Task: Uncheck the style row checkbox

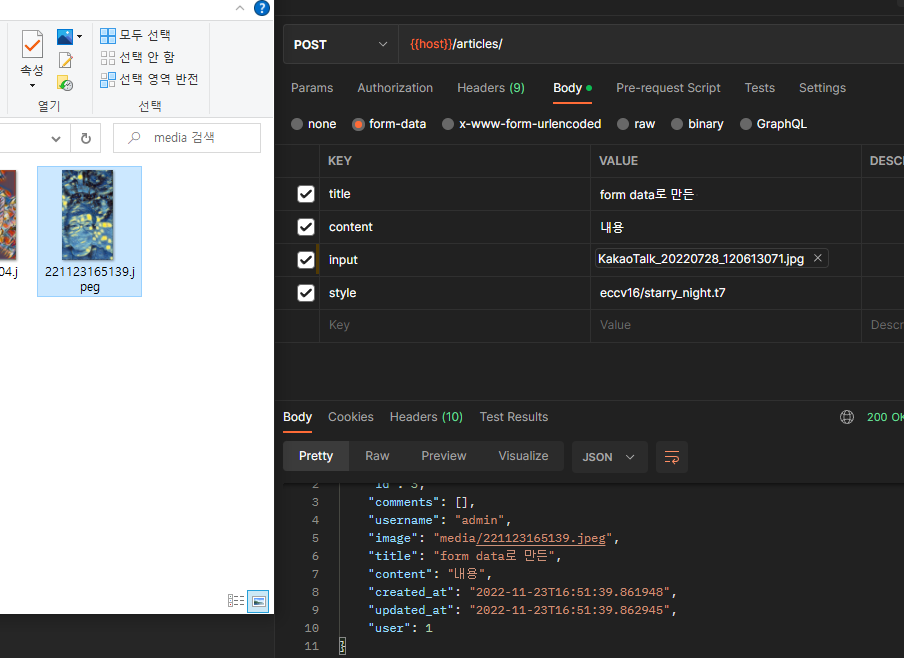Action: [x=306, y=293]
